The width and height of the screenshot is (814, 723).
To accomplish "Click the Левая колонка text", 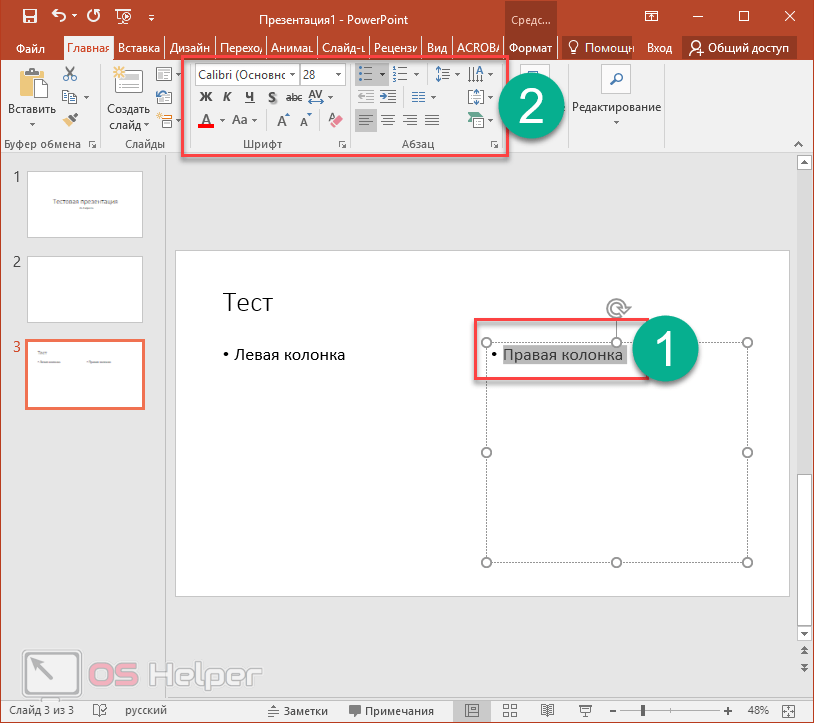I will pyautogui.click(x=289, y=355).
